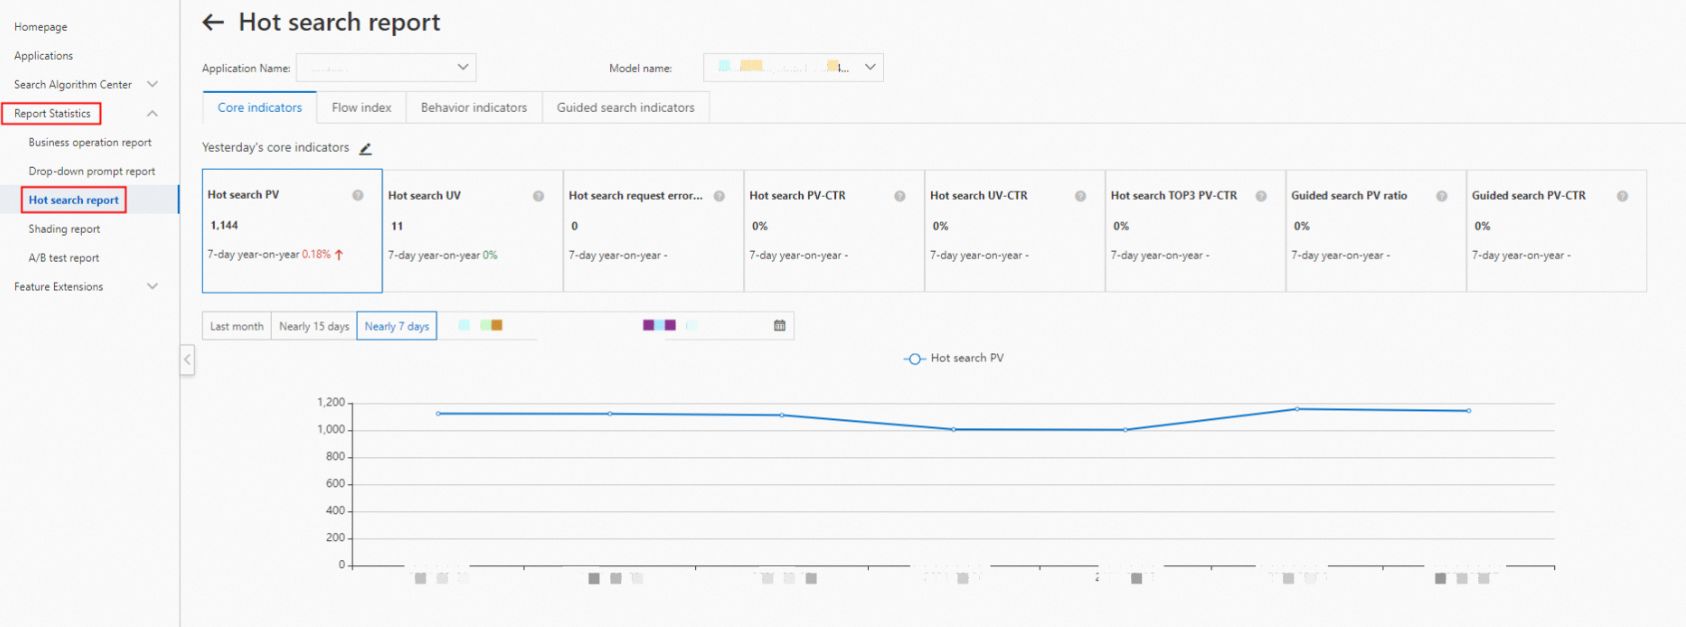Click the edit pencil for yesterday's core indicators
Screen dimensions: 1686x627
pyautogui.click(x=366, y=149)
